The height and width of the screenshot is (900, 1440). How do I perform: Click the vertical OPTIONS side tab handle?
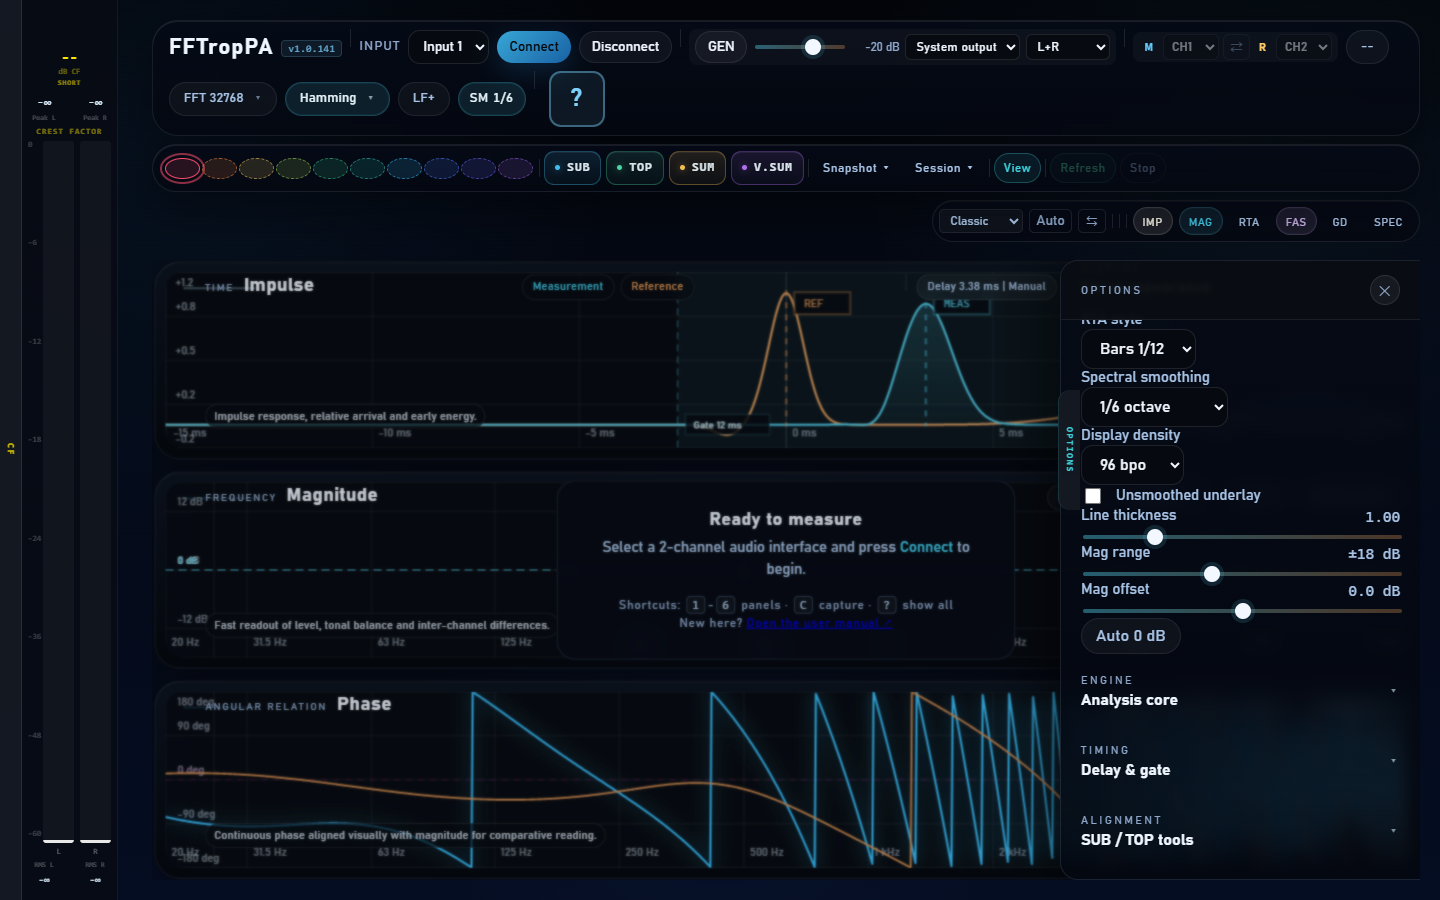tap(1069, 449)
